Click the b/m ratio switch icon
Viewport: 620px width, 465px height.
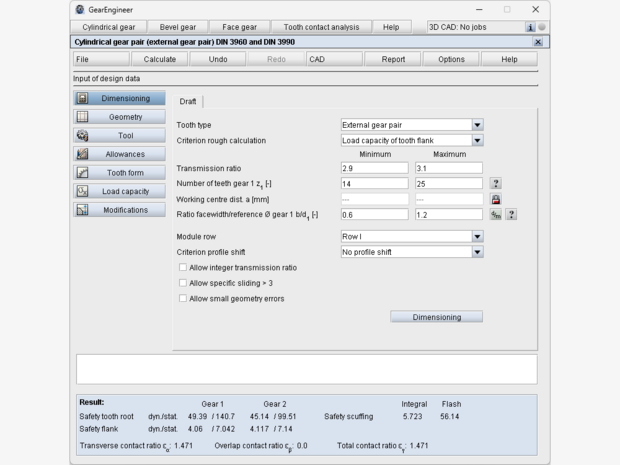(495, 215)
